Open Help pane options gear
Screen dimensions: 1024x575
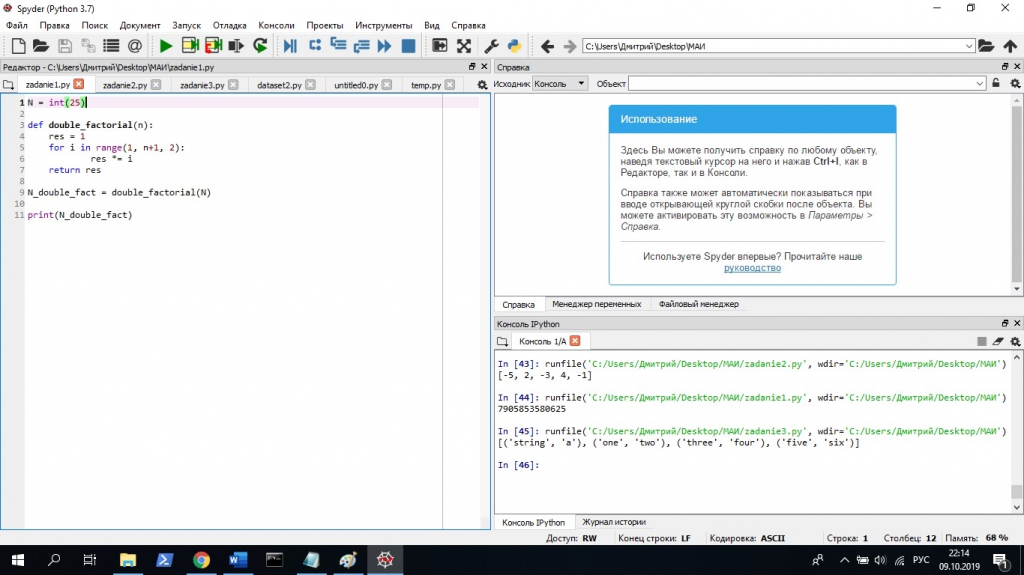coord(1015,84)
